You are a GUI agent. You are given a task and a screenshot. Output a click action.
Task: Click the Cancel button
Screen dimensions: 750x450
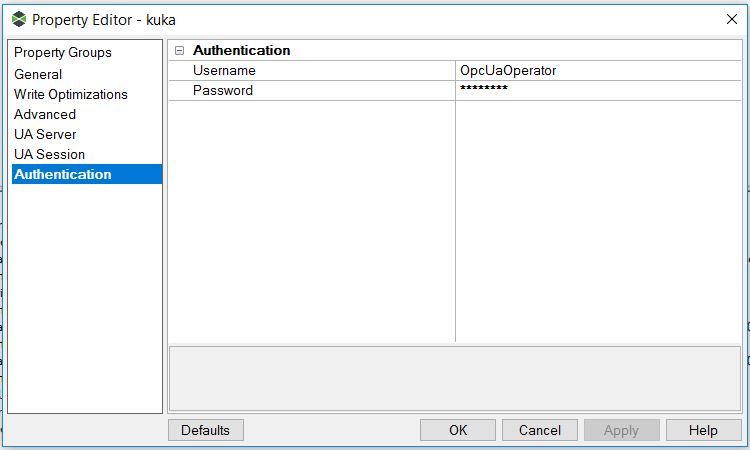(x=540, y=430)
